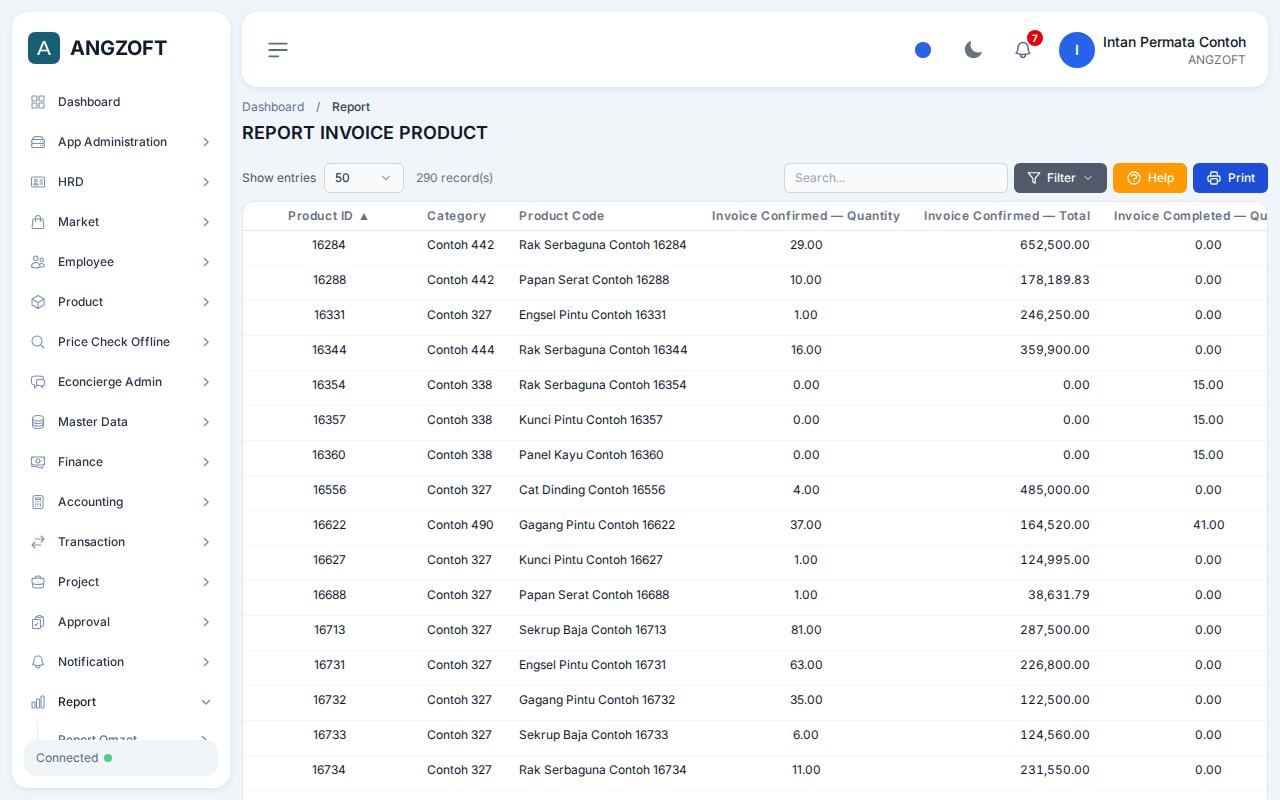Go to the Dashboard breadcrumb link

(273, 107)
